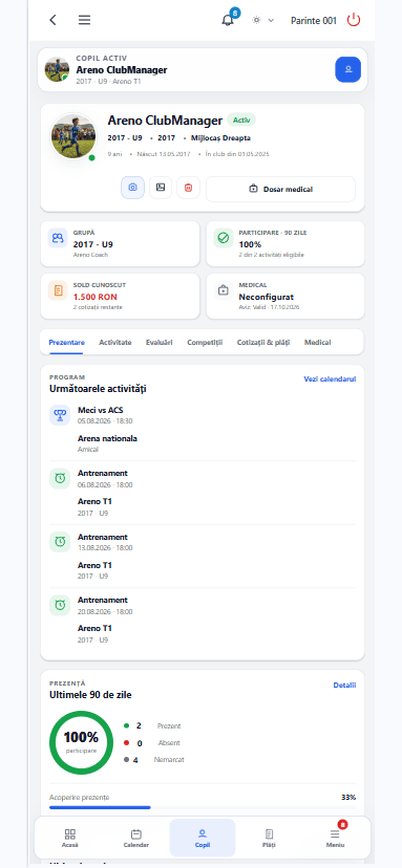This screenshot has width=402, height=868.
Task: Switch to the Activitate tab
Action: [115, 343]
